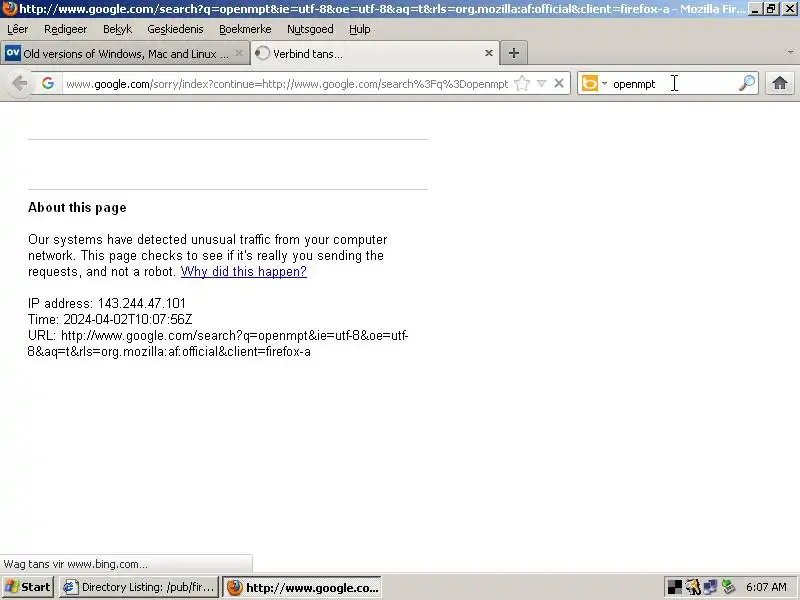Focus the URL address bar
This screenshot has height=600, width=800.
pos(287,84)
